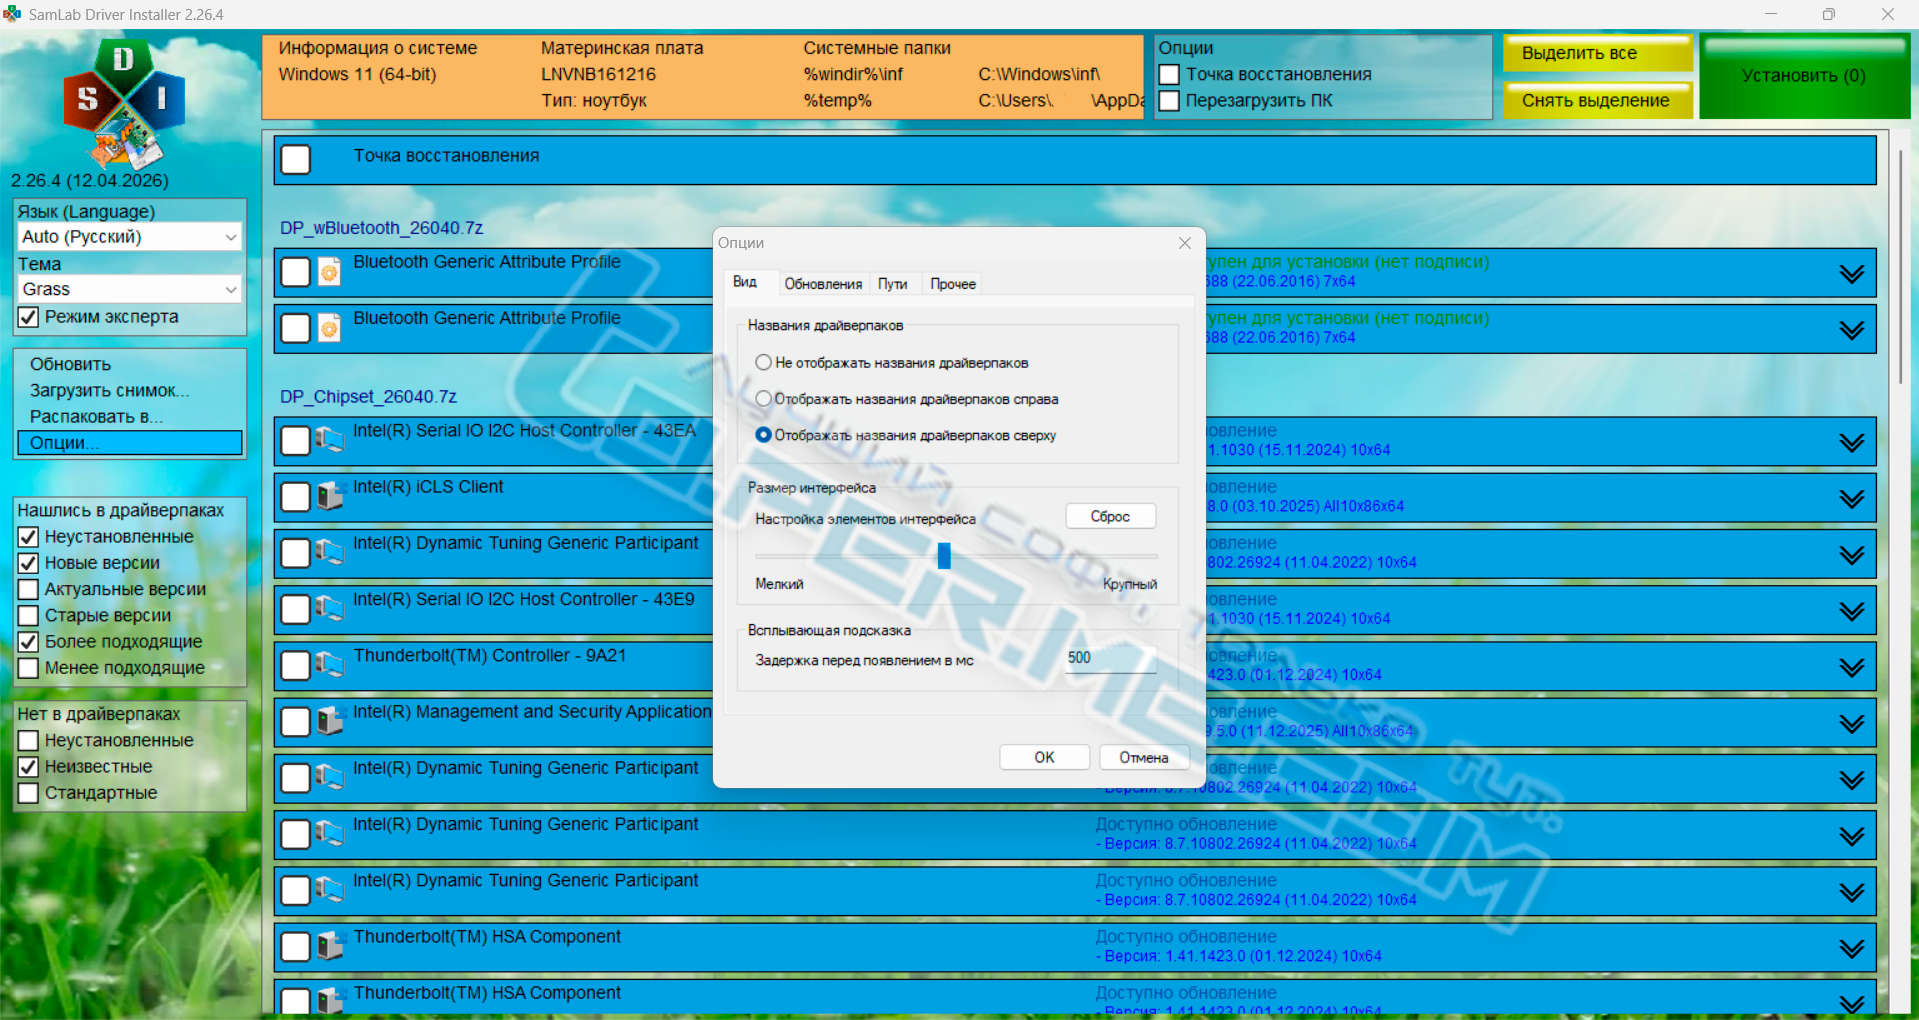Click the icon for Intel(R) Management and Security Application

point(330,720)
